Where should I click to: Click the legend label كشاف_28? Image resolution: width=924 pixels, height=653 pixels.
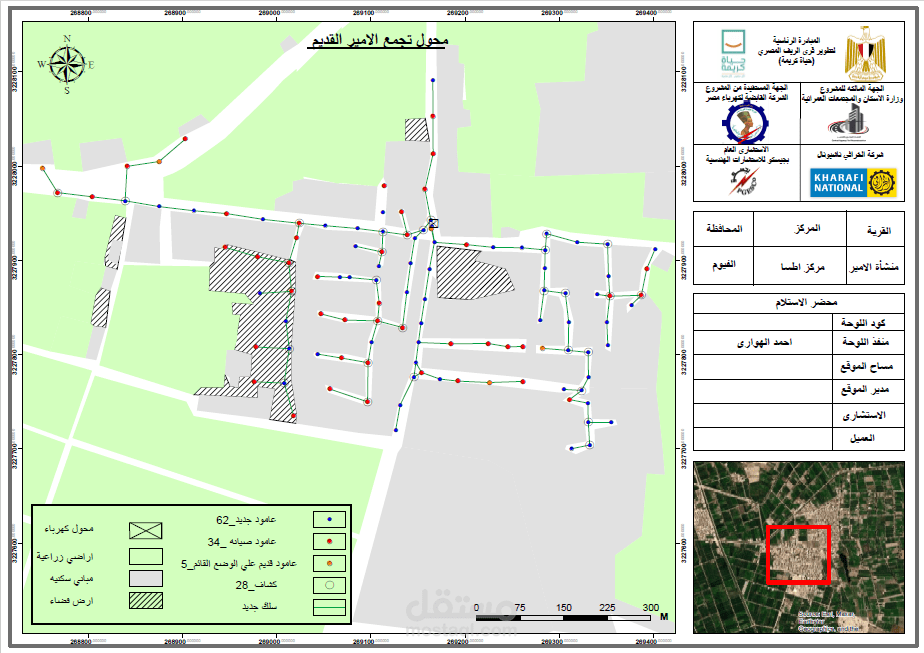pyautogui.click(x=256, y=585)
